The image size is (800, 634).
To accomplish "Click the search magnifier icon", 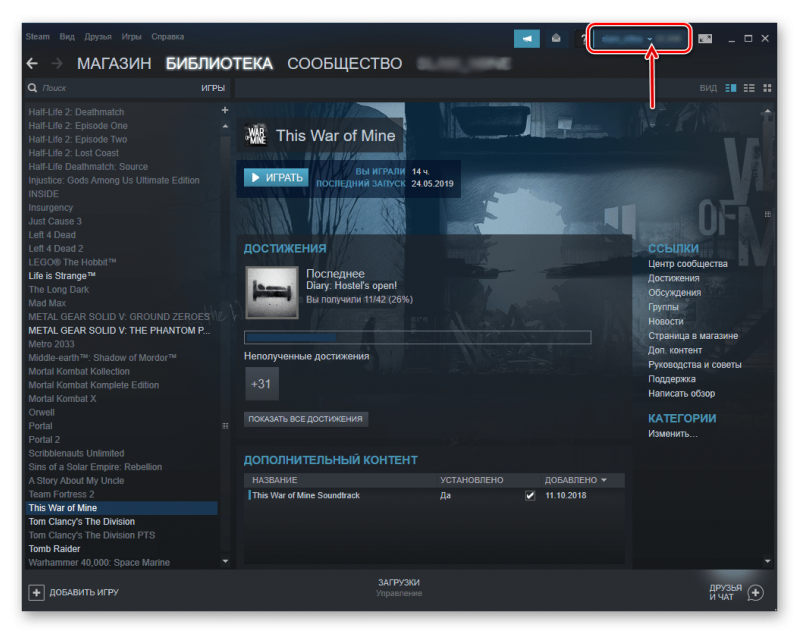I will click(33, 88).
